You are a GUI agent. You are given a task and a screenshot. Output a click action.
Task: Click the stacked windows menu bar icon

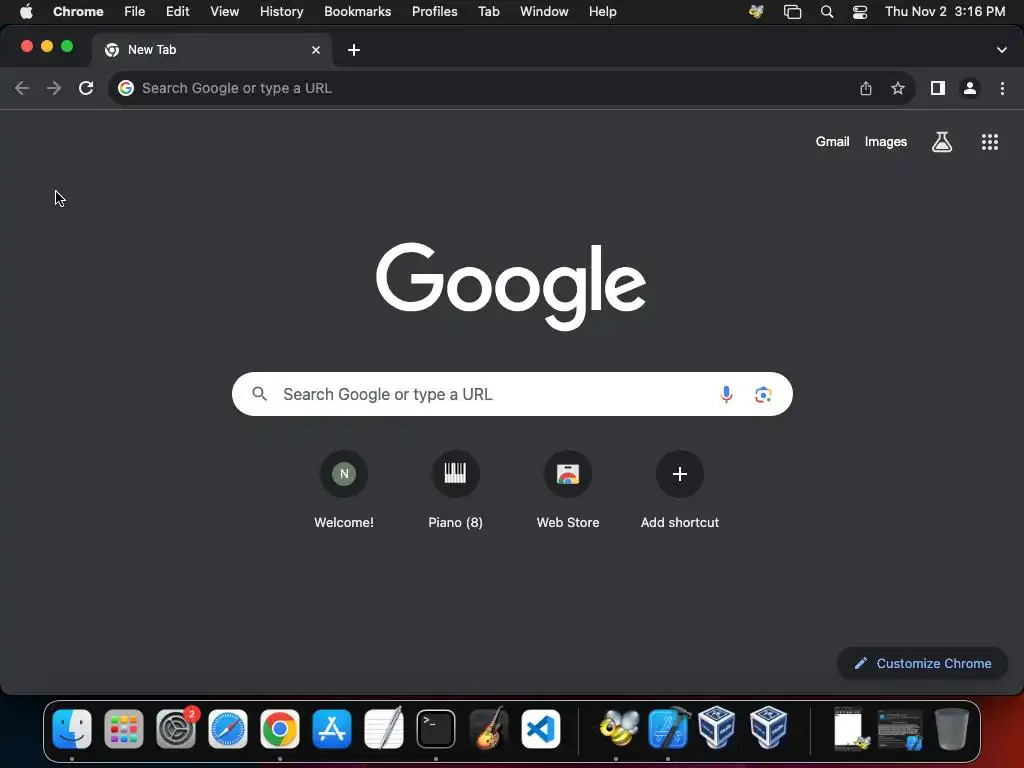792,12
